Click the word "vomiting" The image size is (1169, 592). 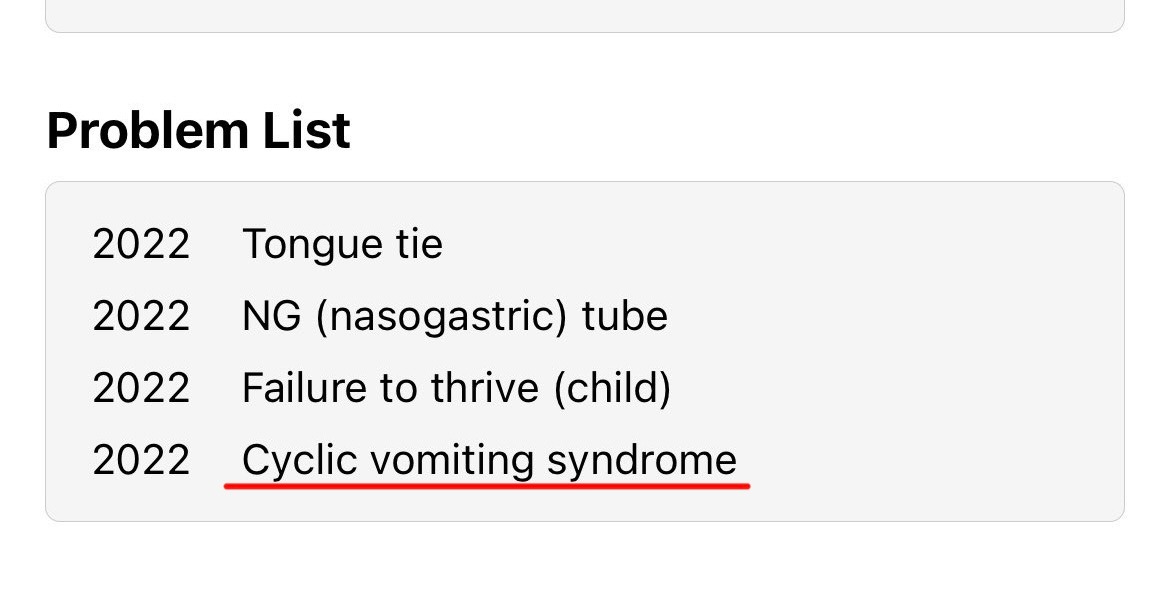tap(453, 461)
